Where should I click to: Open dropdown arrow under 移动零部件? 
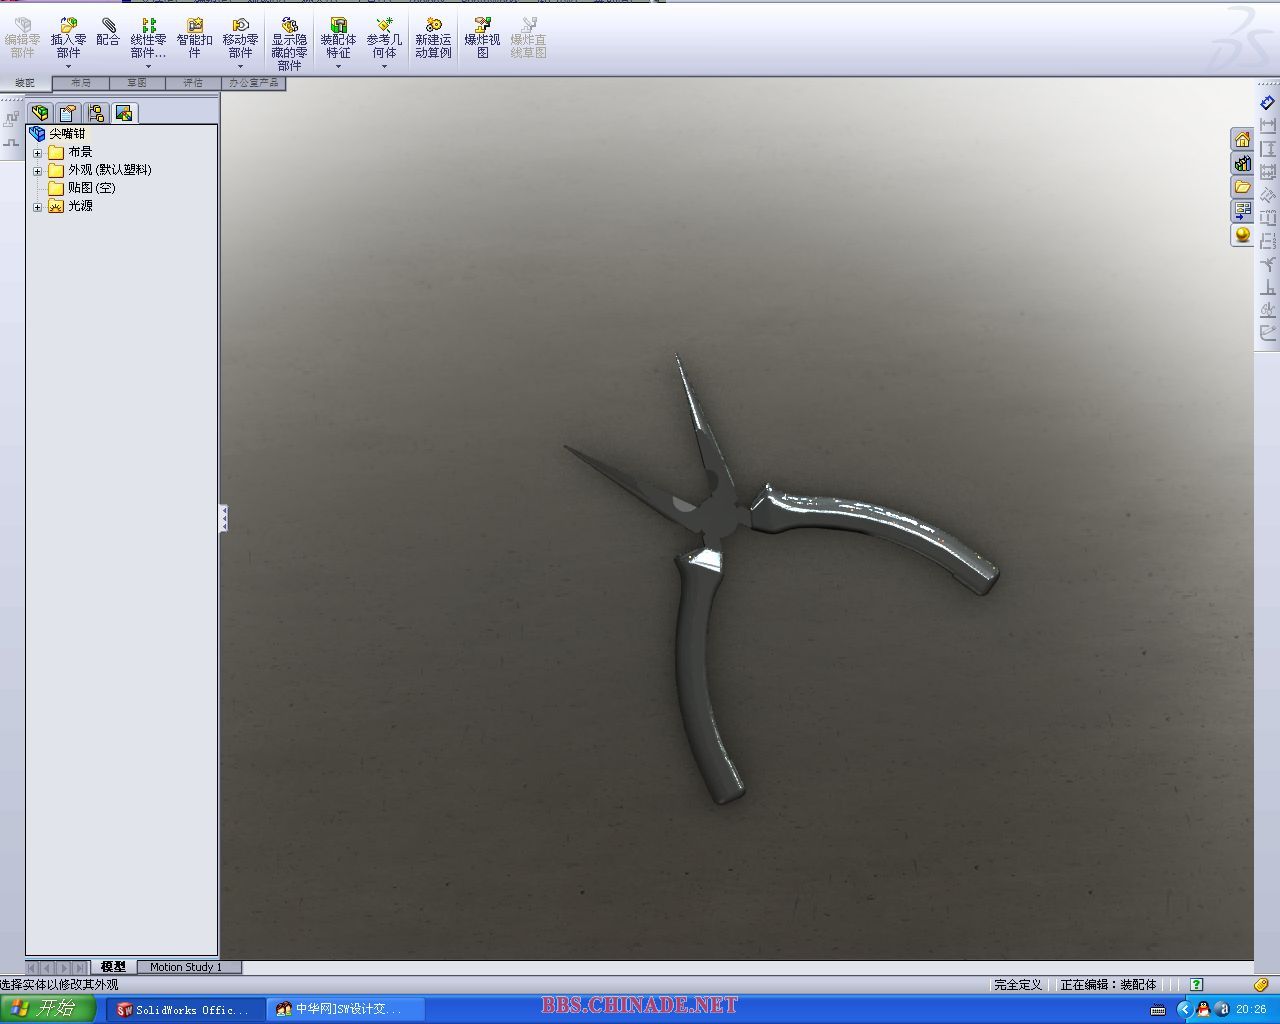coord(240,67)
